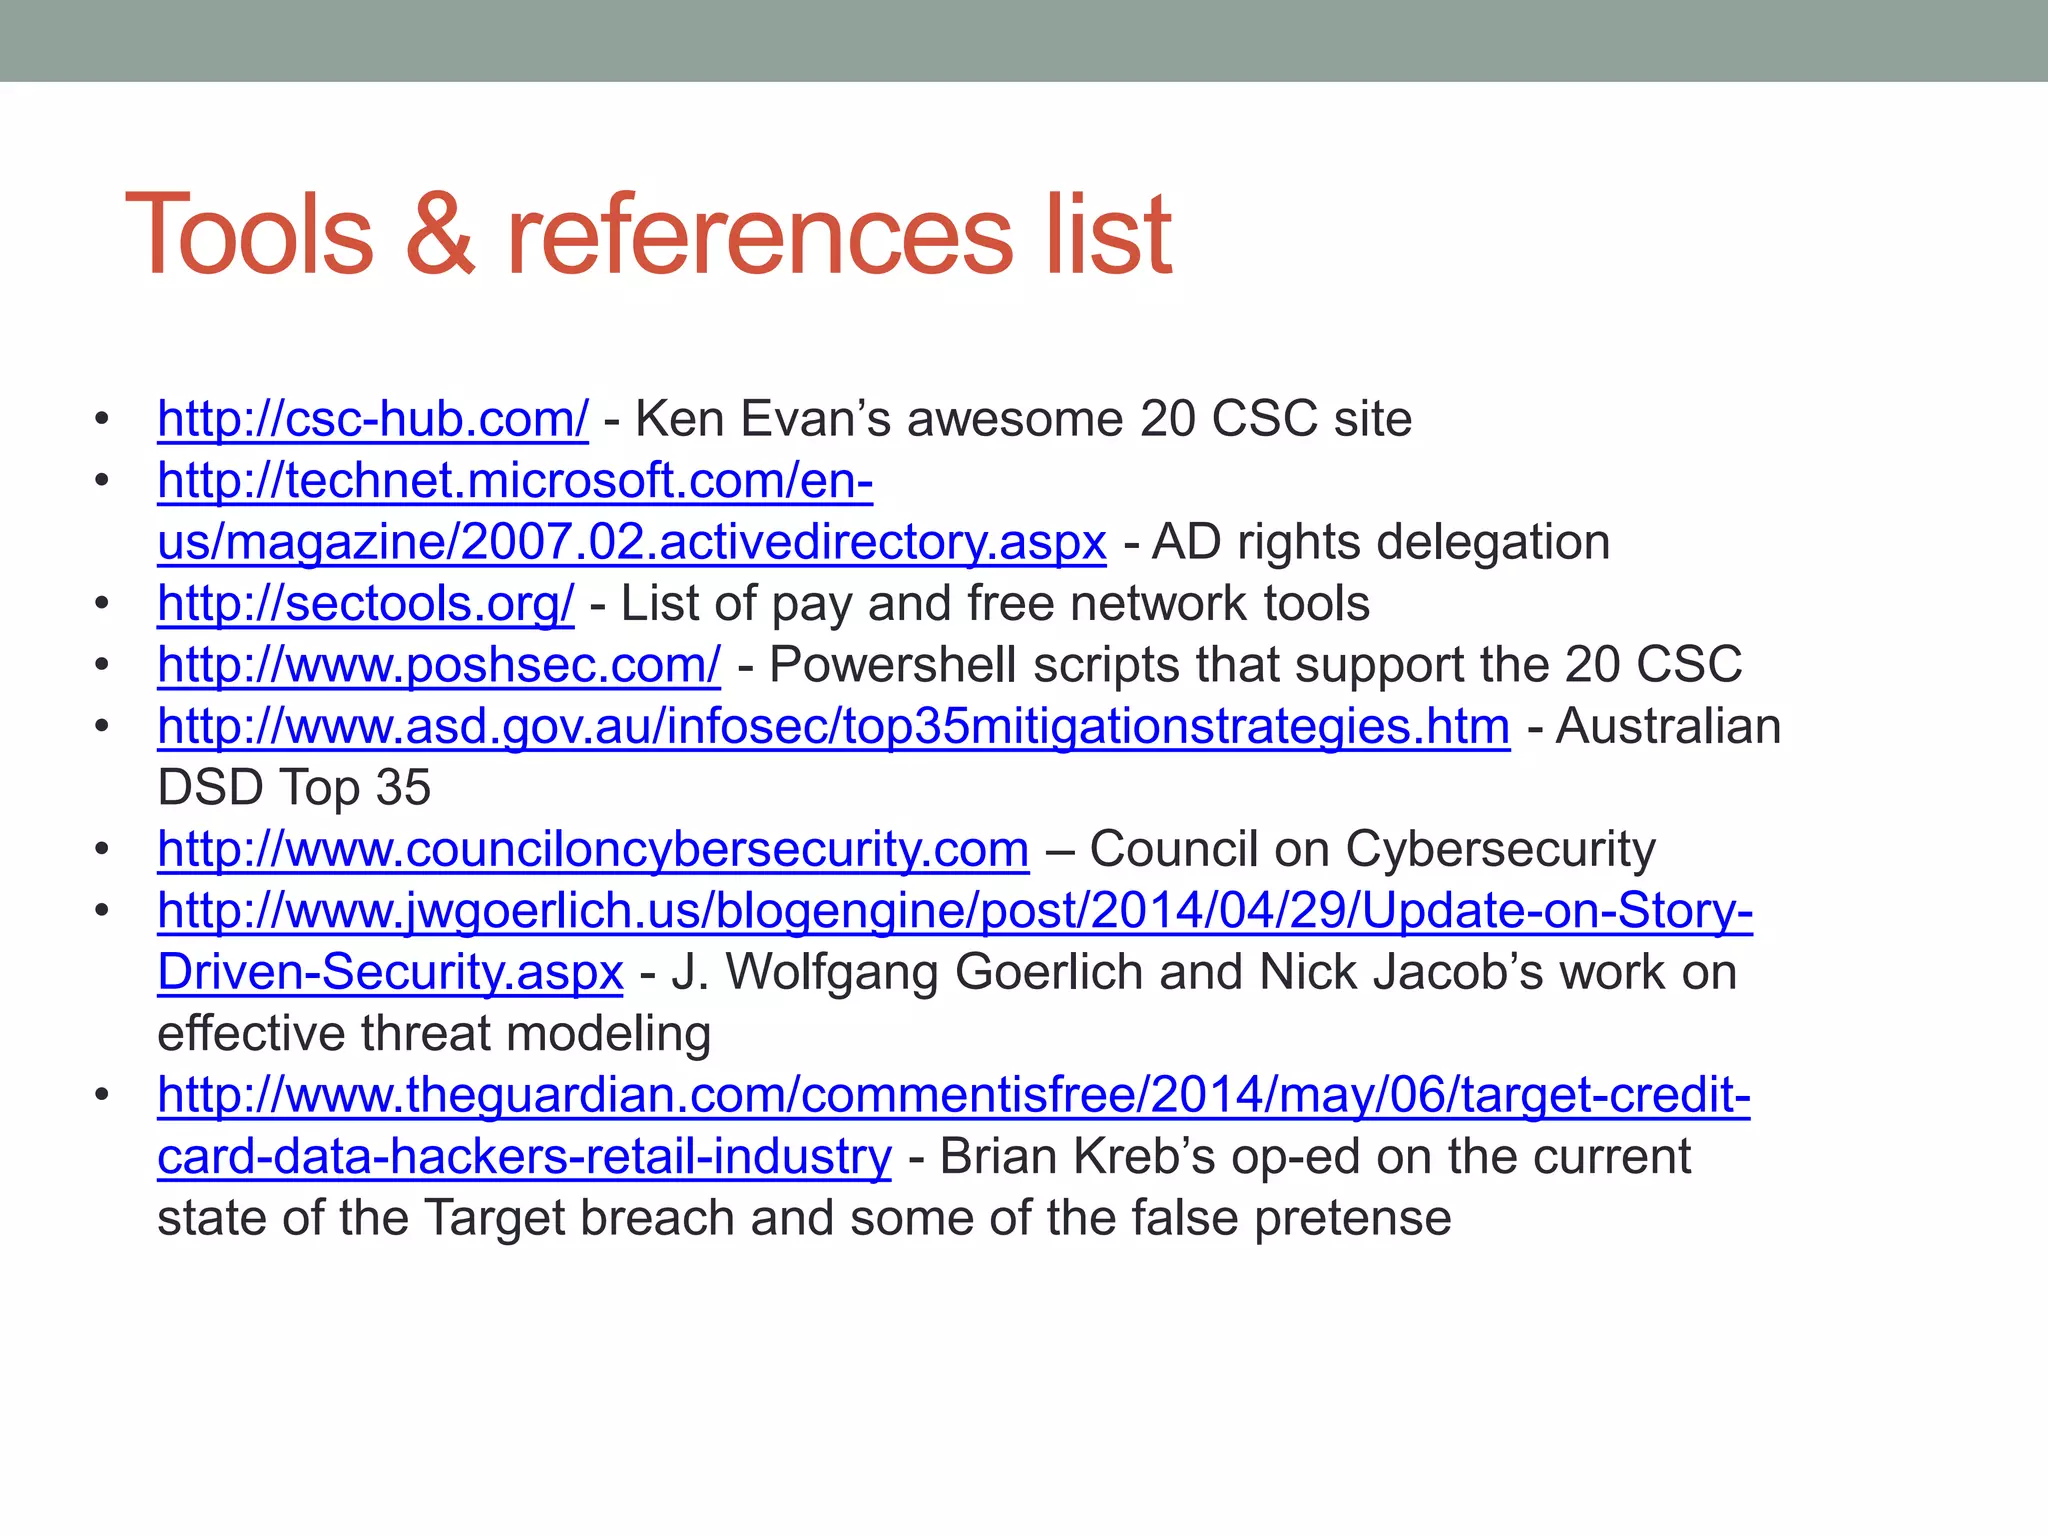Select text 'DSD Top 35'
The width and height of the screenshot is (2048, 1536).
coord(294,788)
